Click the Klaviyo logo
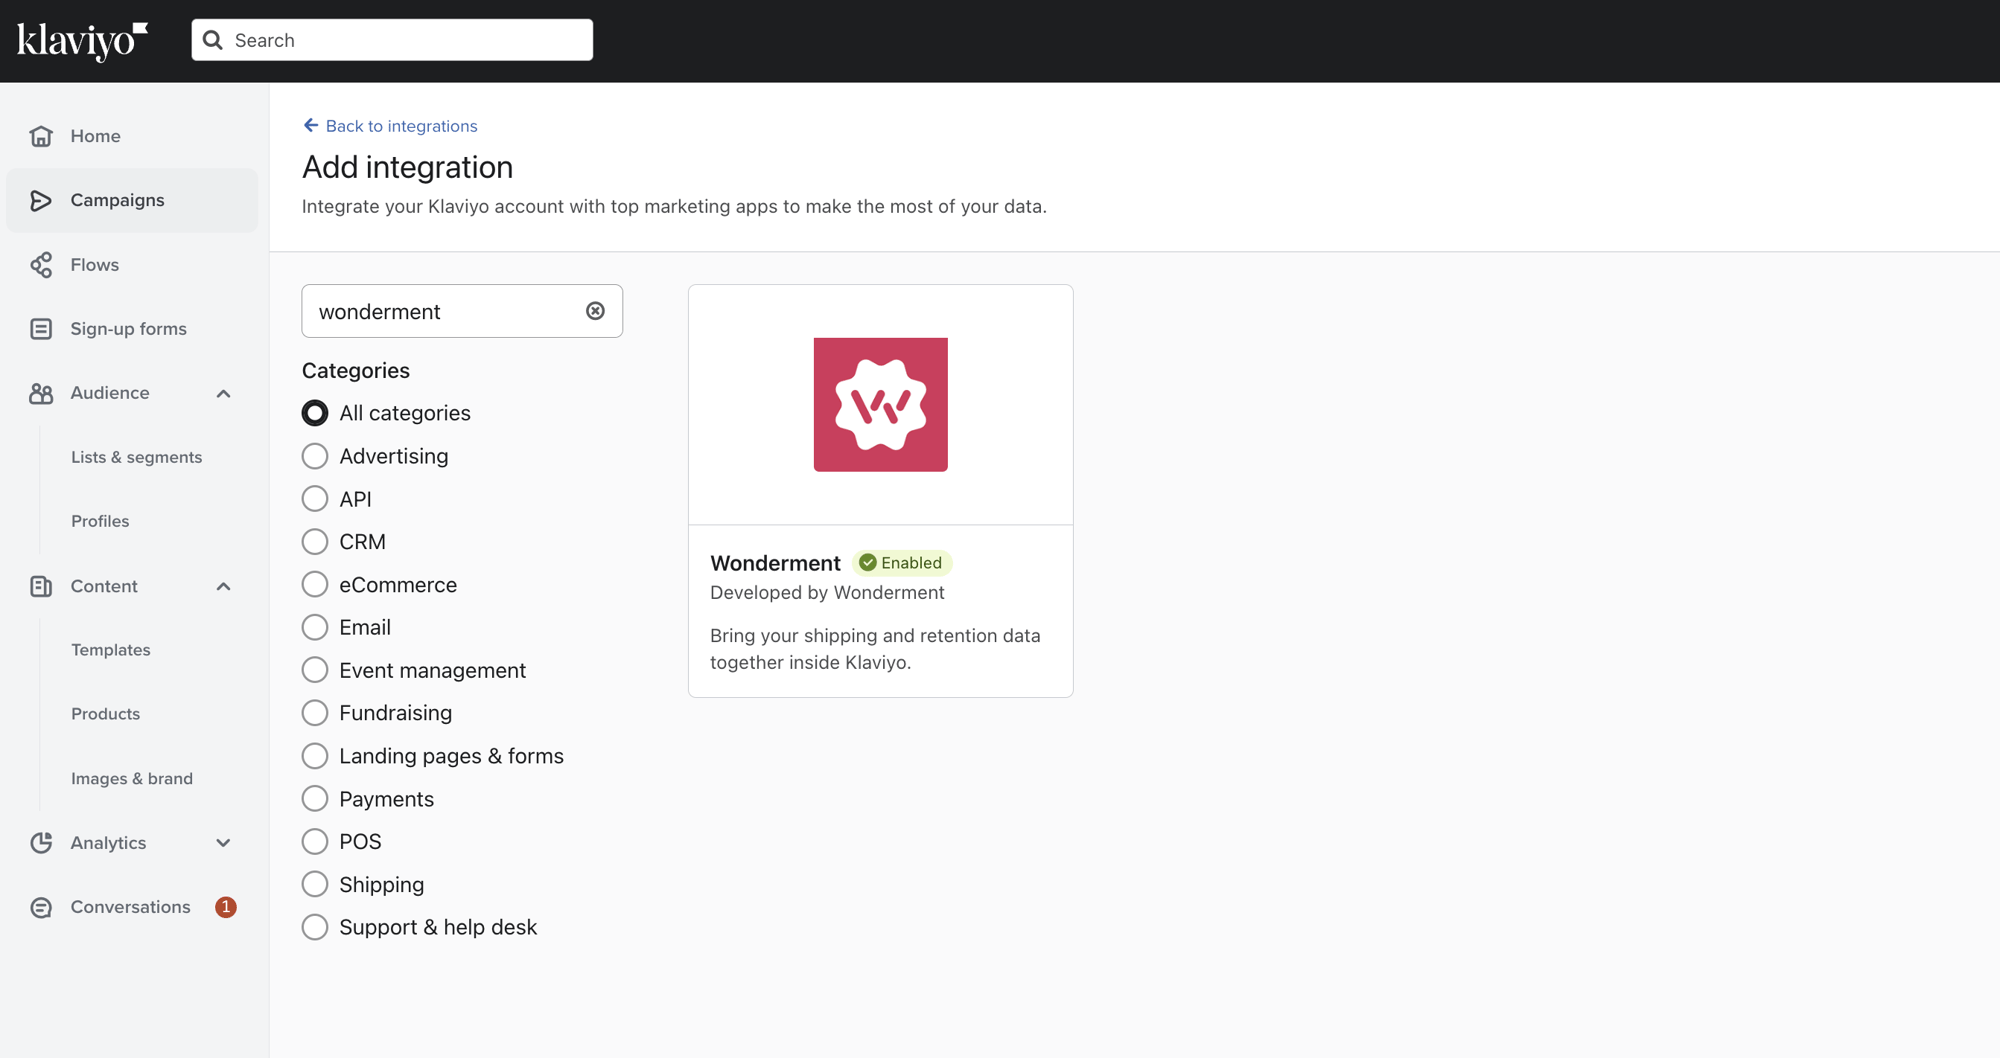 [x=82, y=41]
